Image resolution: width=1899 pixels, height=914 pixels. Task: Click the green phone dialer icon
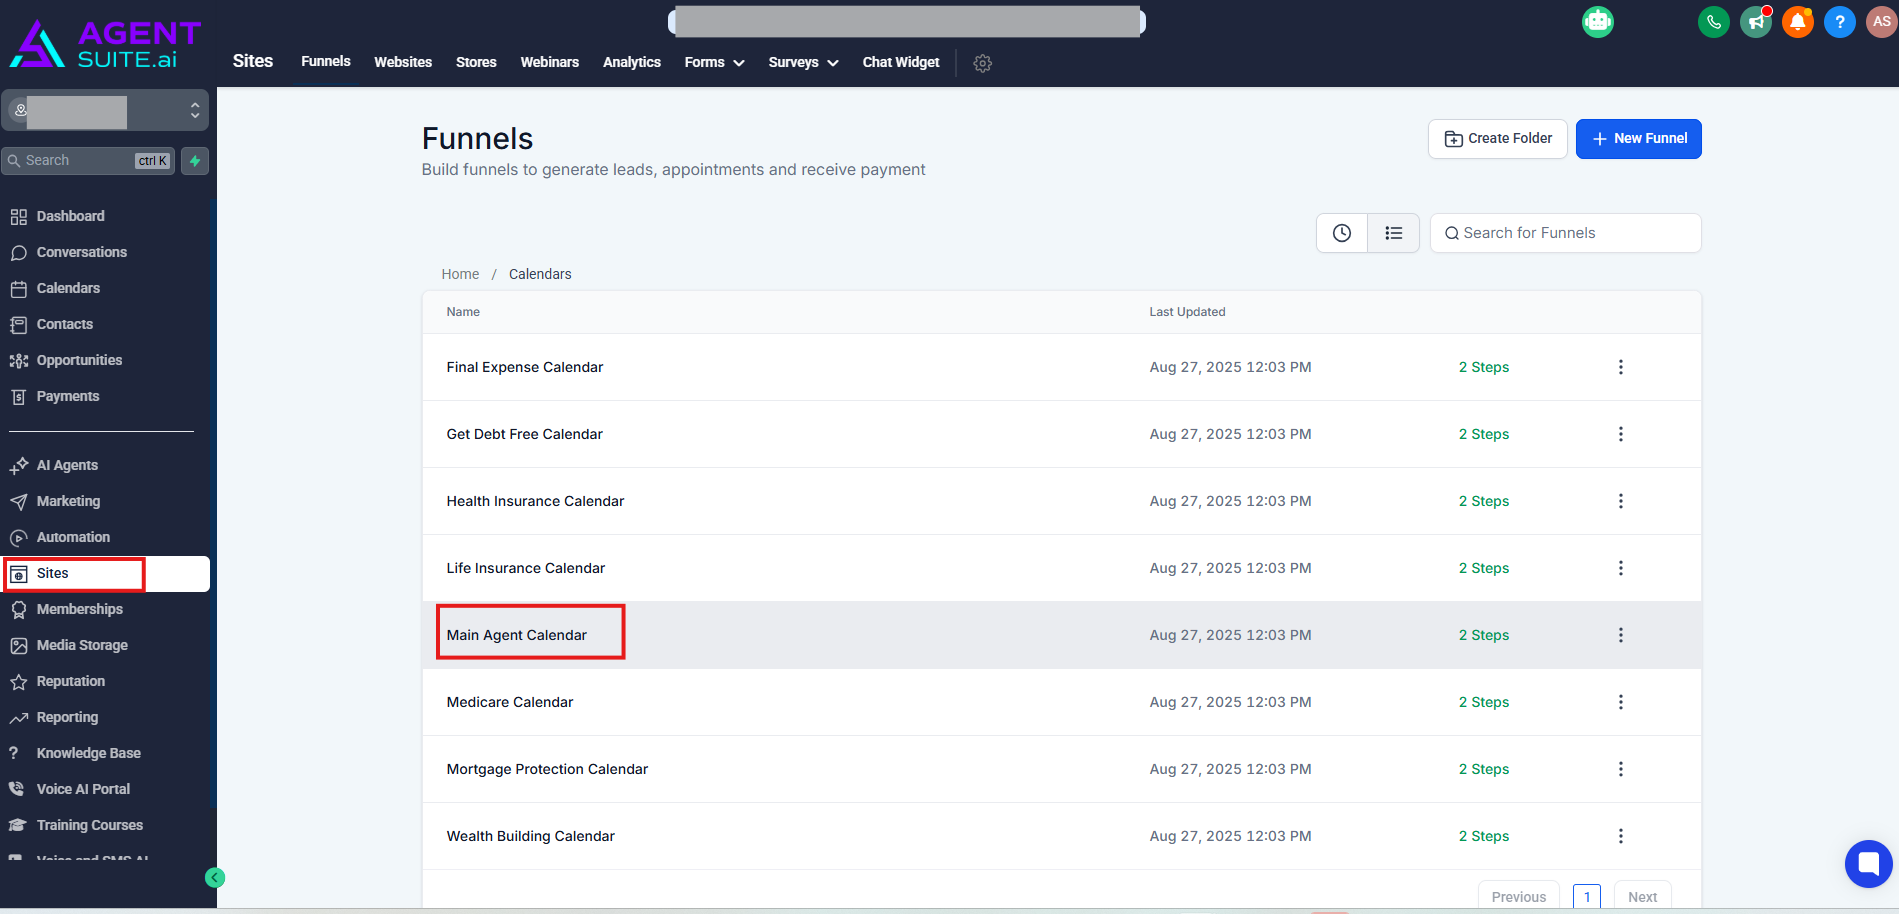pos(1714,21)
